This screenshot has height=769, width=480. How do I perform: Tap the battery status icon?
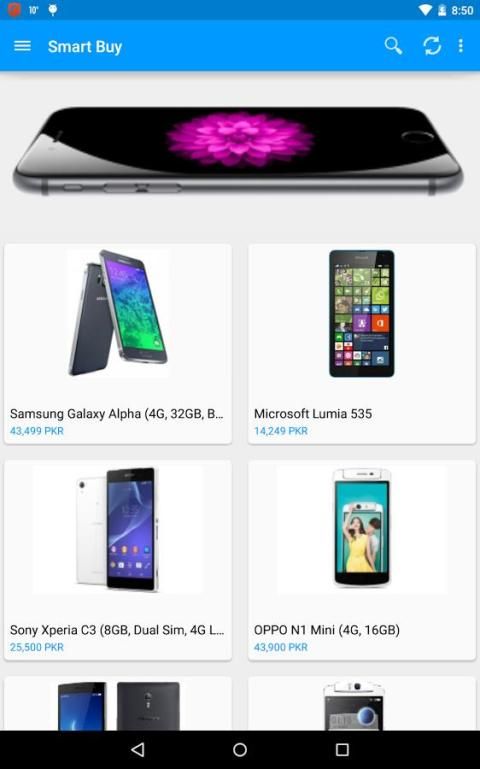tap(442, 10)
